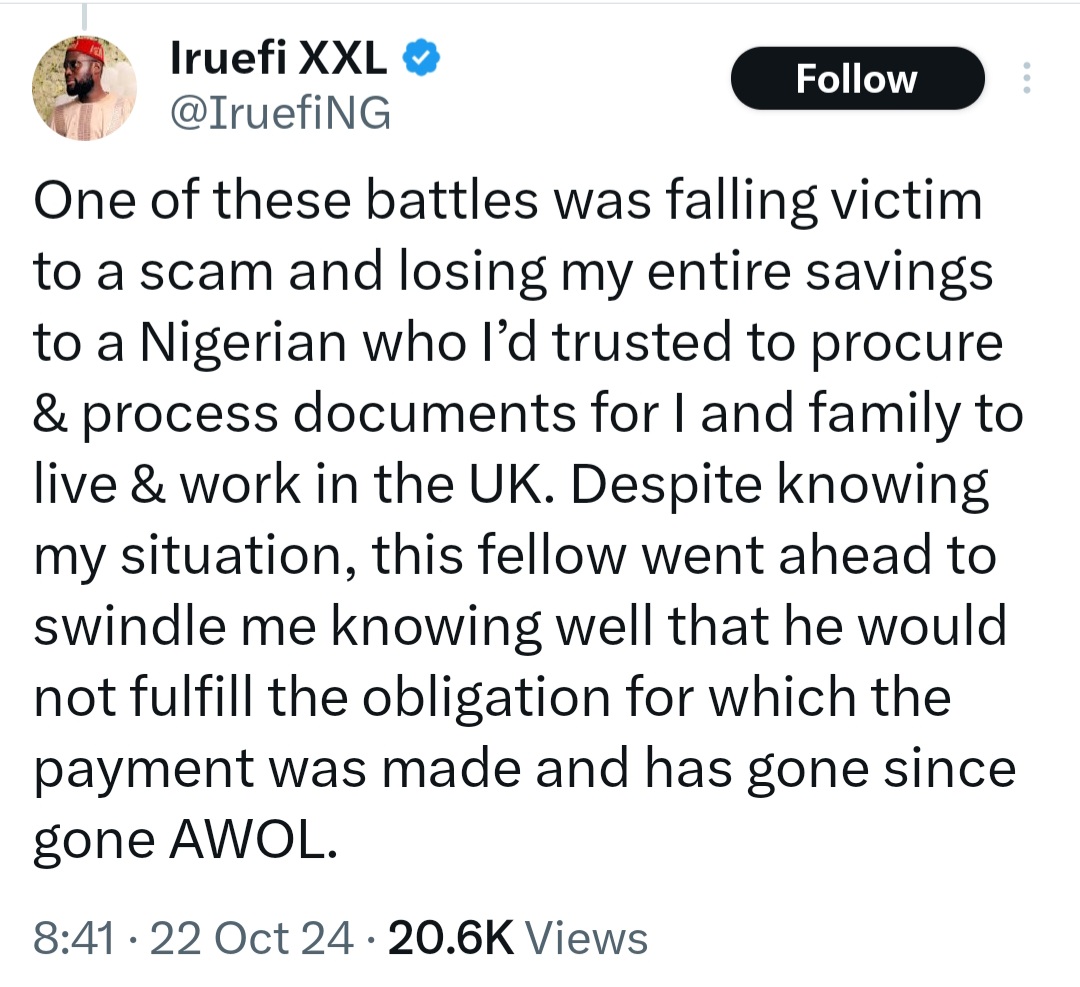The height and width of the screenshot is (987, 1080).
Task: Click the Views label beside the count
Action: (x=586, y=939)
